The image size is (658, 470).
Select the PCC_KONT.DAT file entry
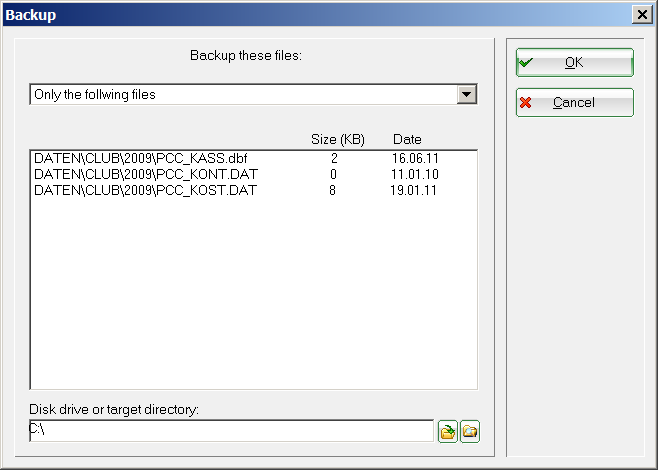(145, 174)
